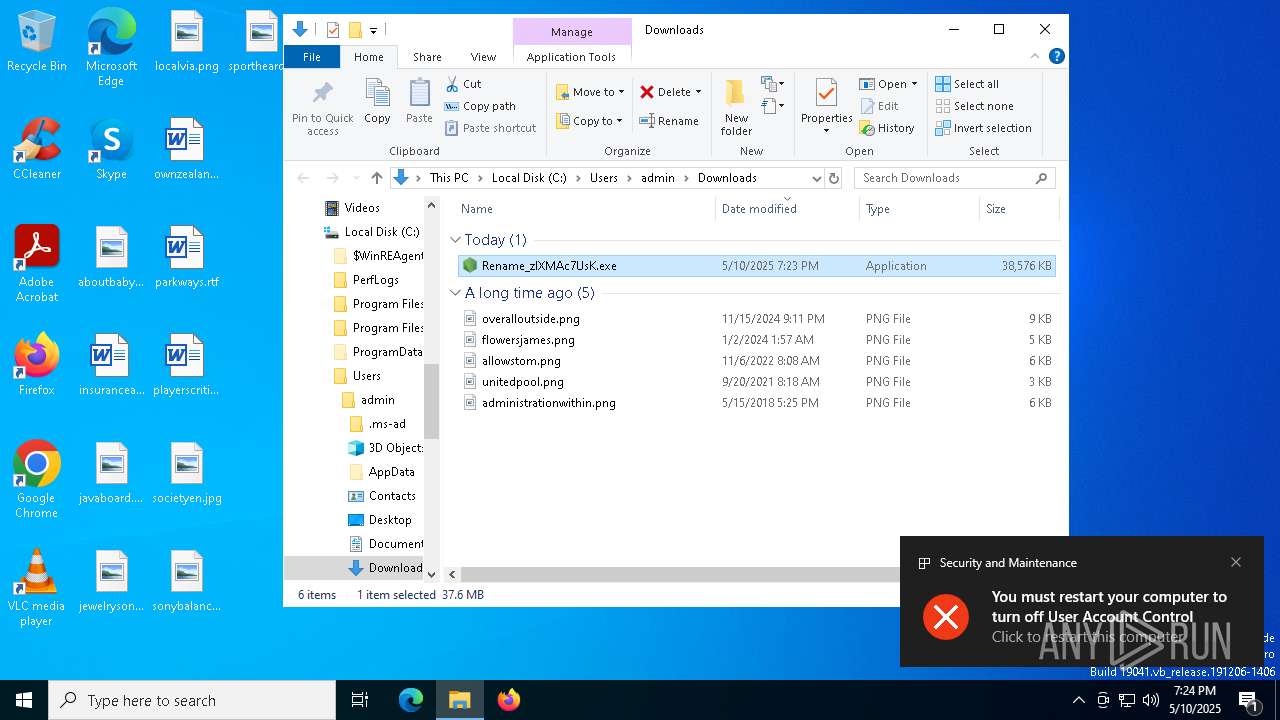Expand the Open button dropdown arrow

[914, 84]
